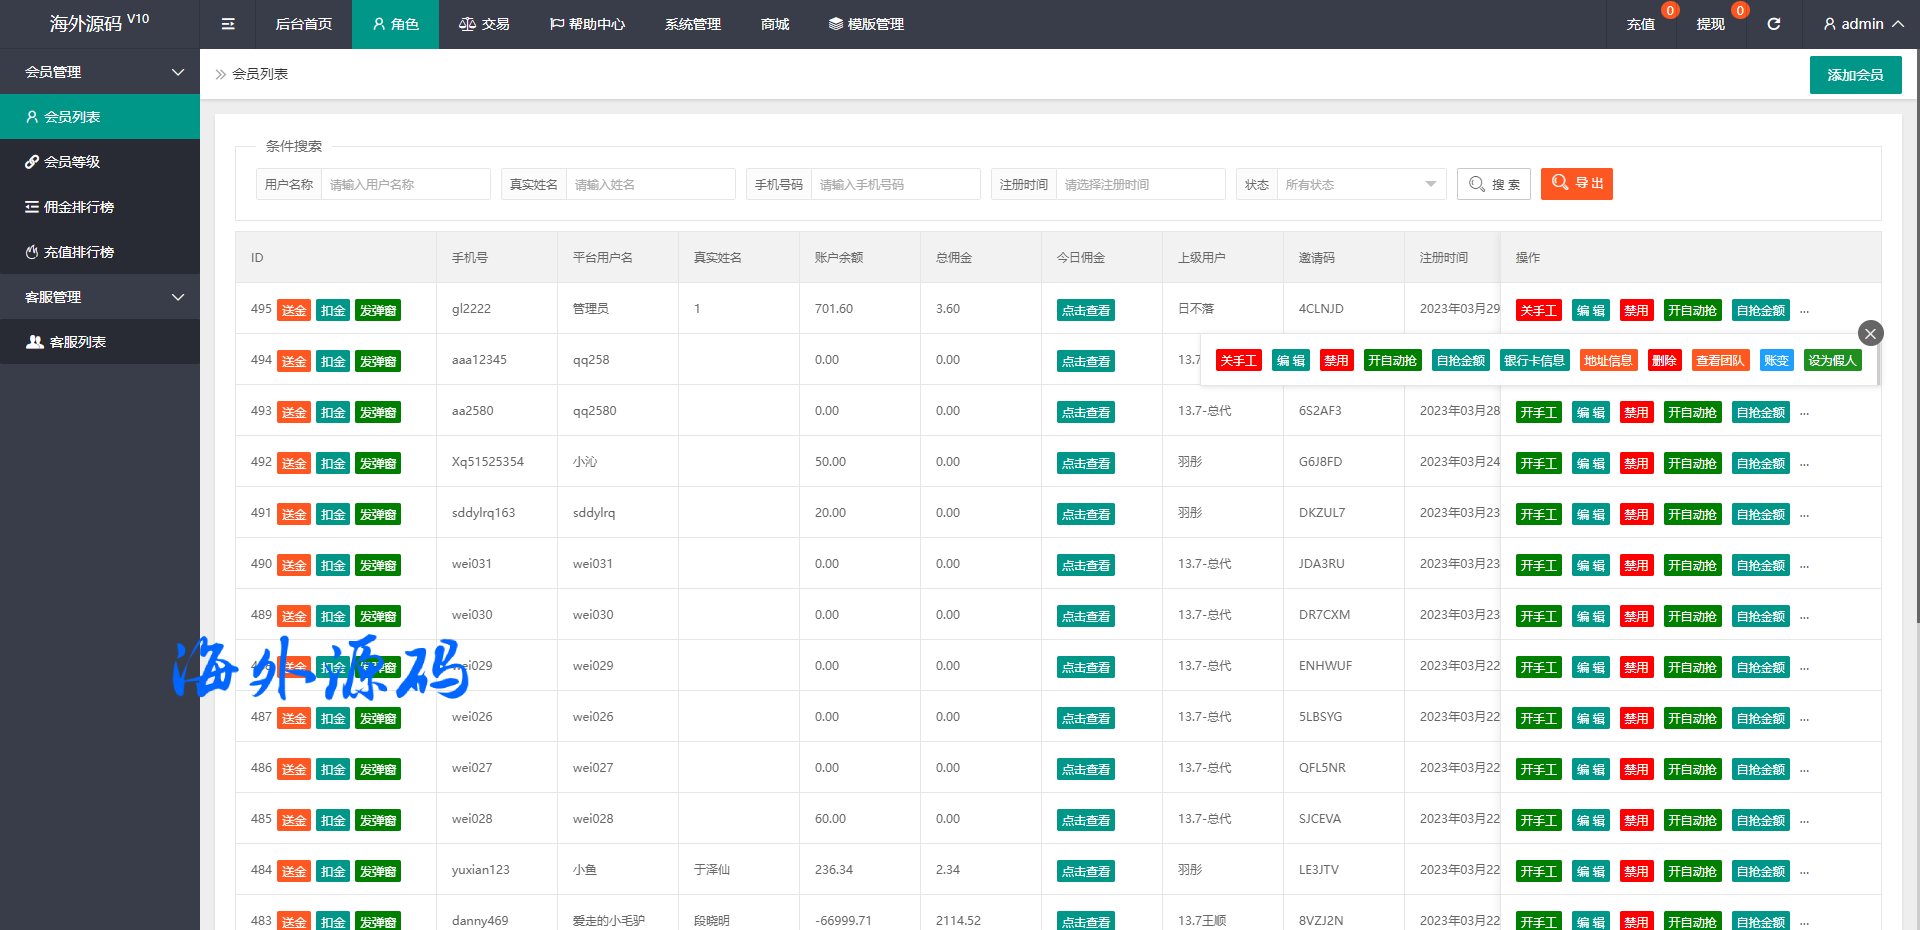This screenshot has height=930, width=1920.
Task: Open the 状态 status dropdown
Action: 1360,184
